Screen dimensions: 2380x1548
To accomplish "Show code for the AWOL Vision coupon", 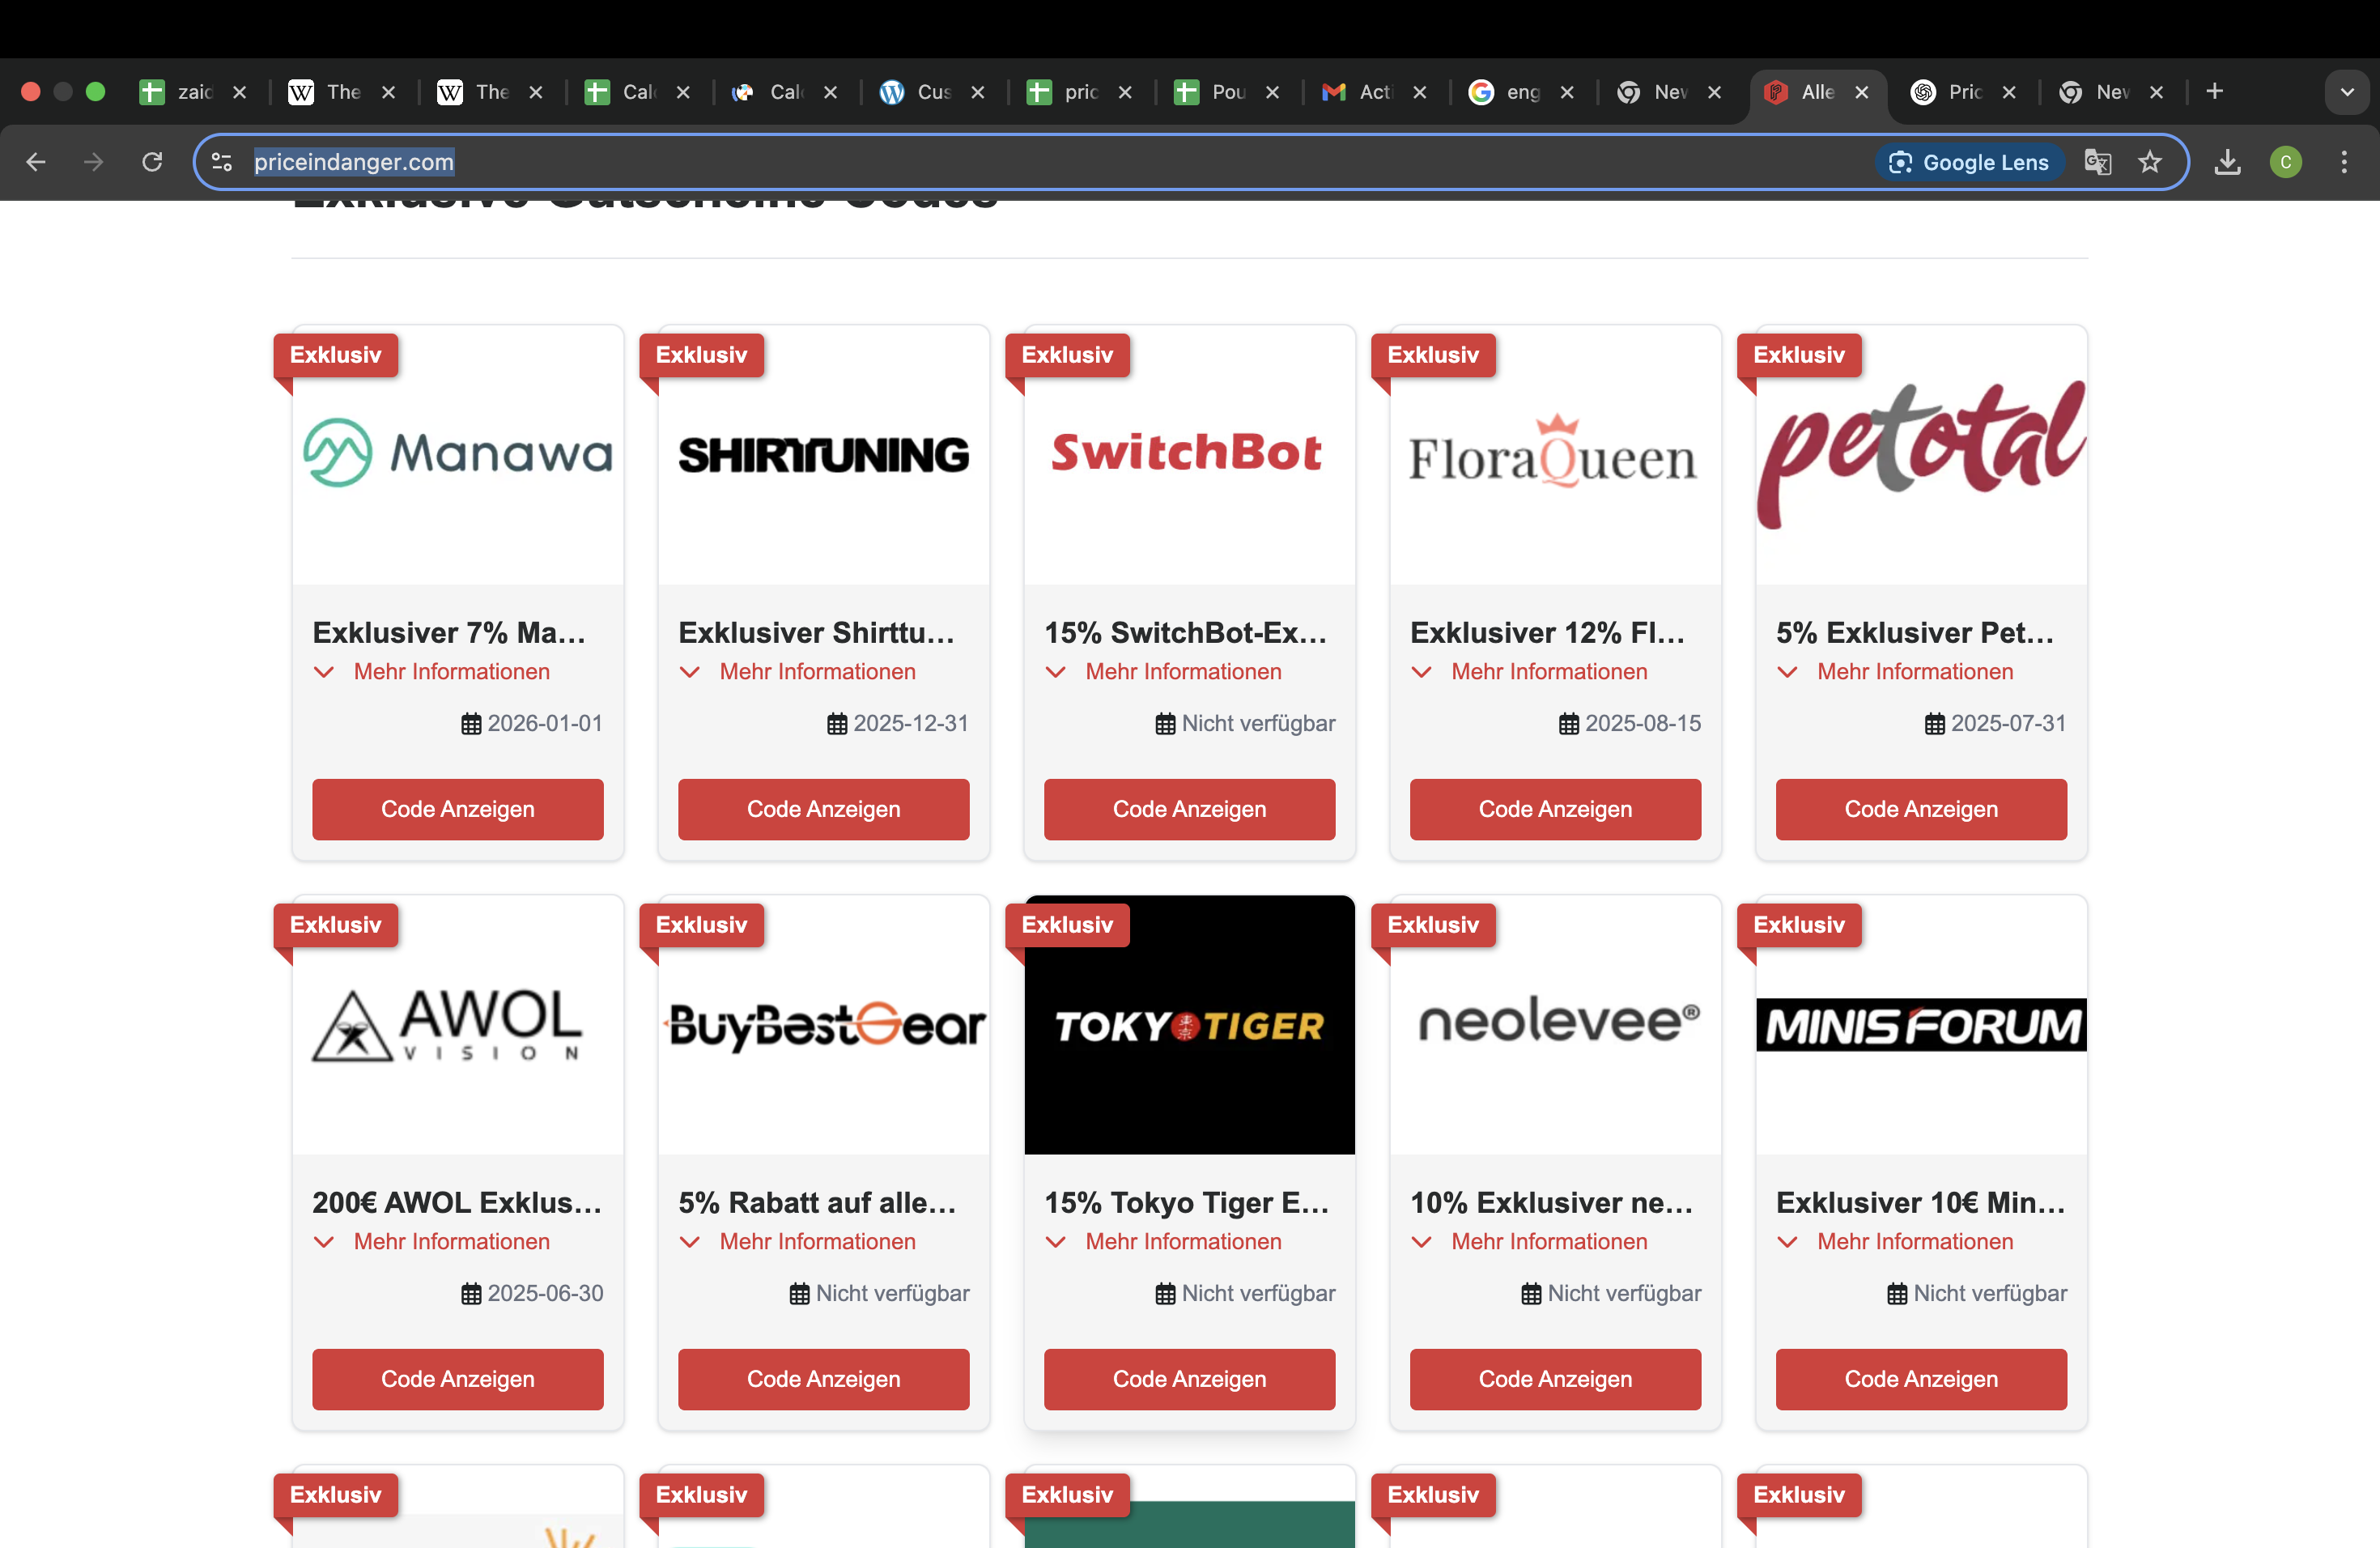I will click(458, 1379).
